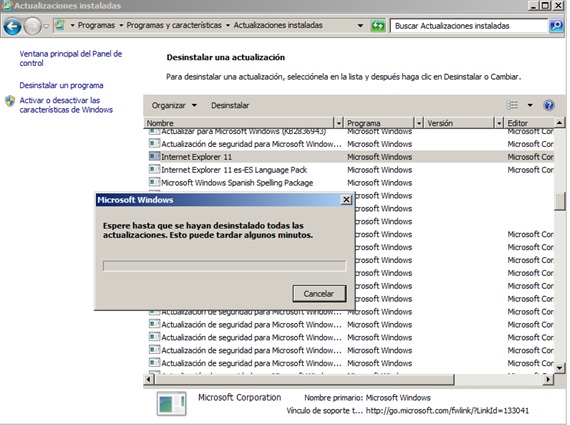Open the Organizar menu
Screen dimensions: 570x425
pyautogui.click(x=174, y=105)
